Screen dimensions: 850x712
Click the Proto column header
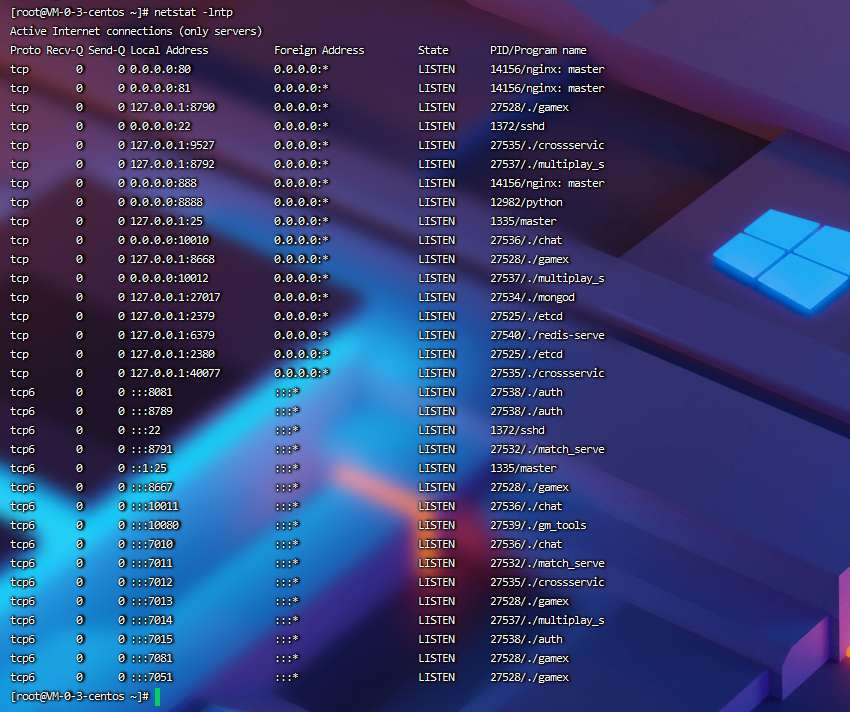26,50
